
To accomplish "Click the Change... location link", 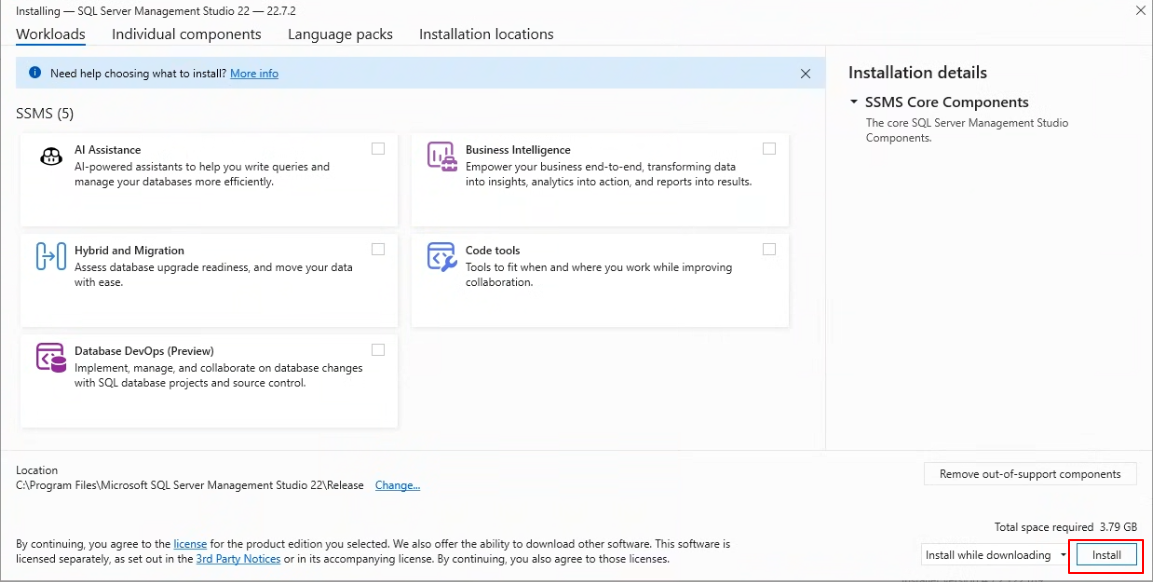I will click(398, 486).
